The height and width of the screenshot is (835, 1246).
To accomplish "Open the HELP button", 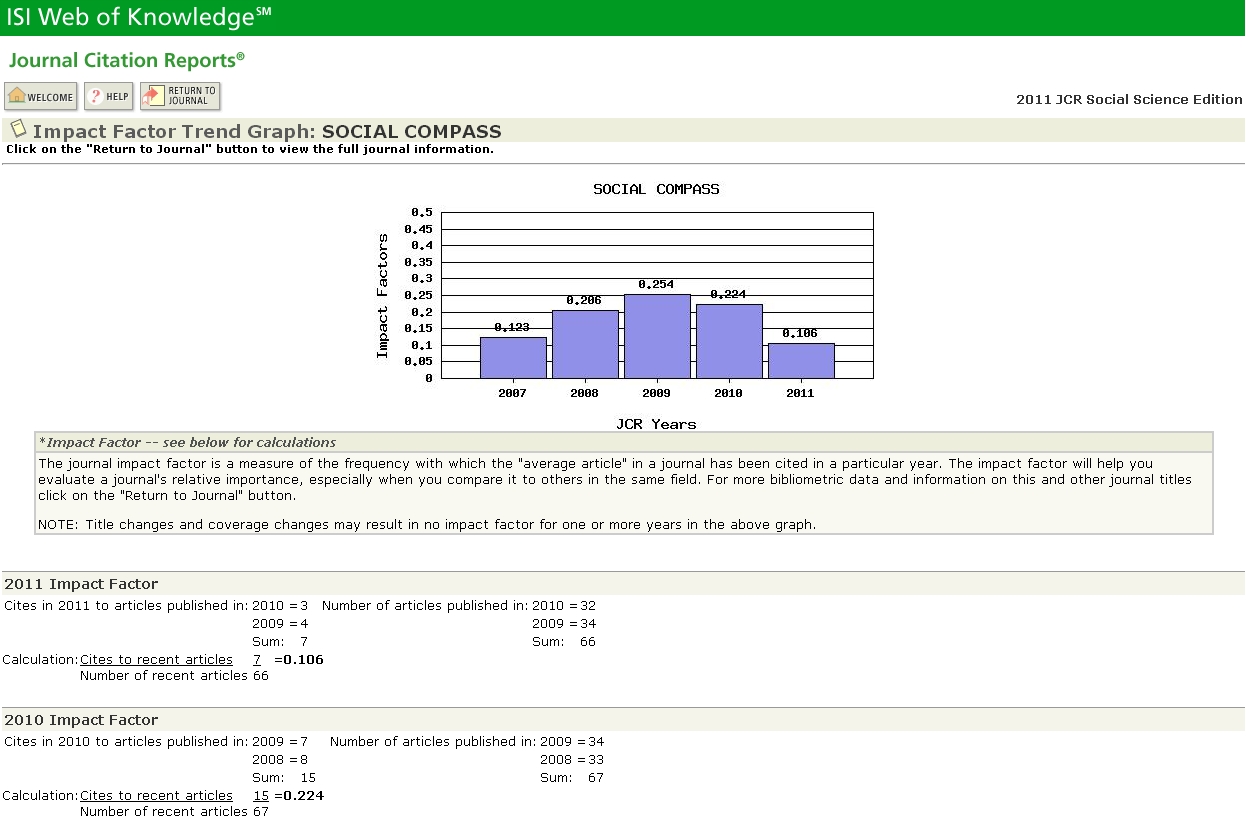I will [x=108, y=96].
